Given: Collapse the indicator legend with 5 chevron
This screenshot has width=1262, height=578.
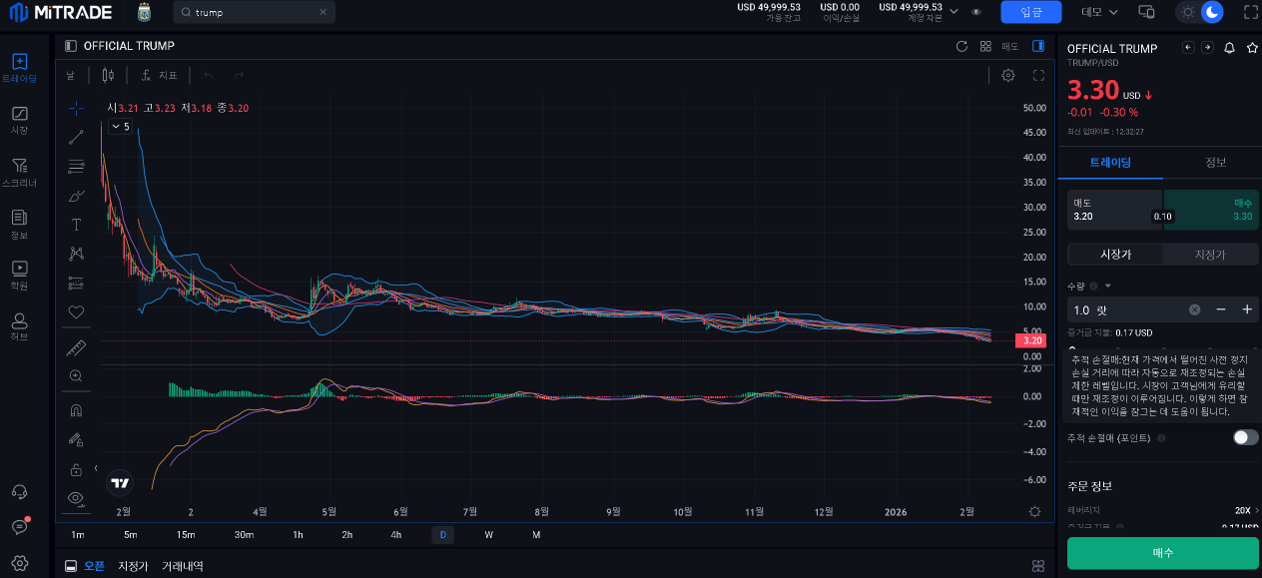Looking at the screenshot, I should 119,127.
